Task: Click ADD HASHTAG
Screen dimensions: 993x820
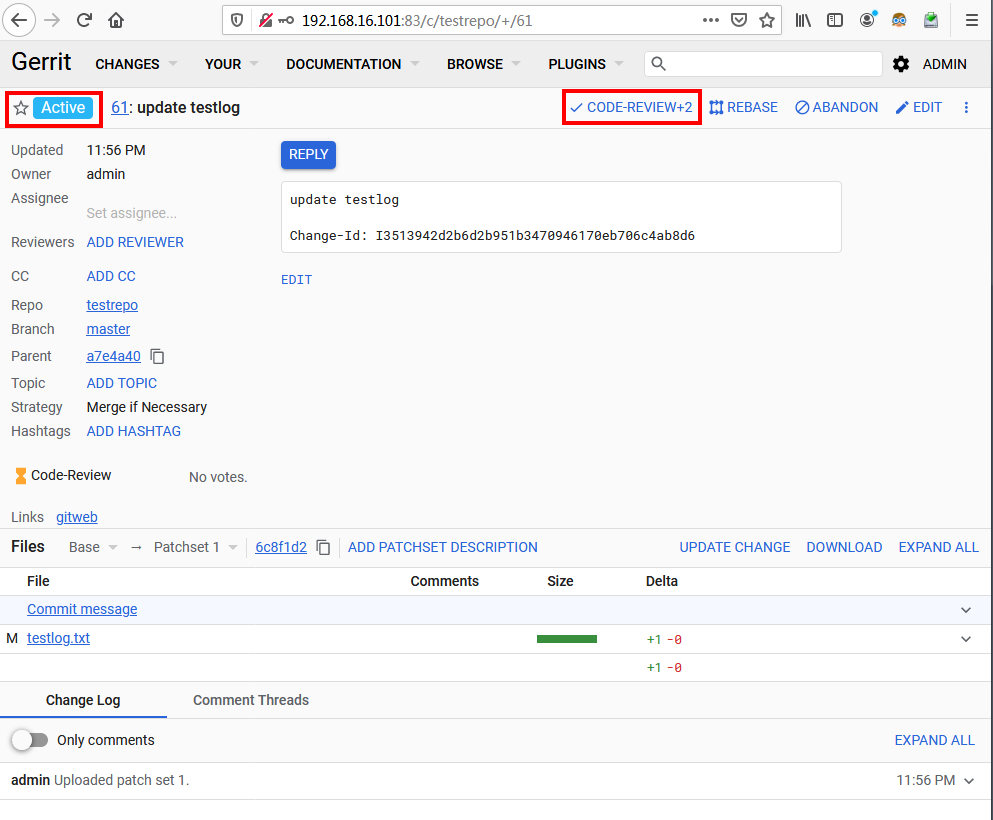Action: pos(134,431)
